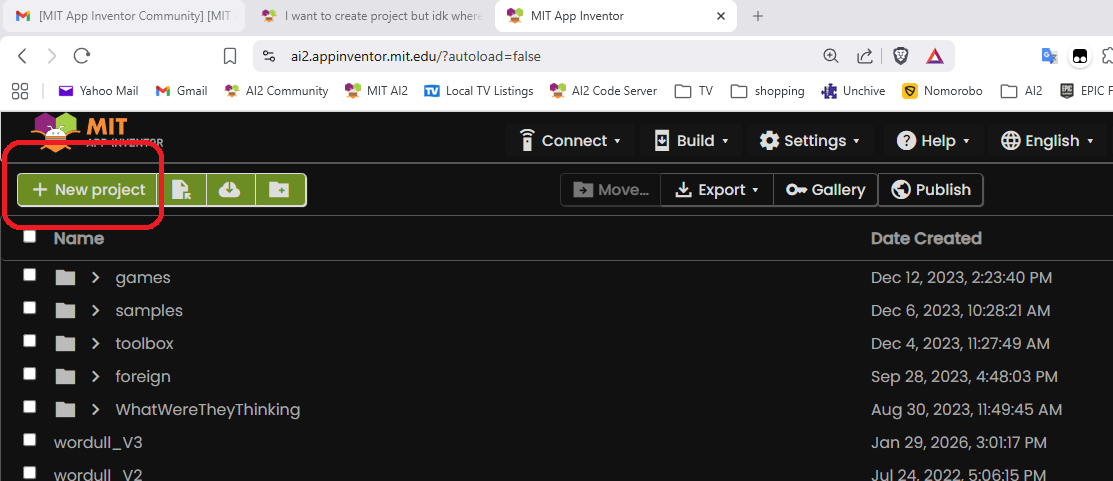This screenshot has width=1113, height=481.
Task: Click the foreign folder icon
Action: (65, 377)
